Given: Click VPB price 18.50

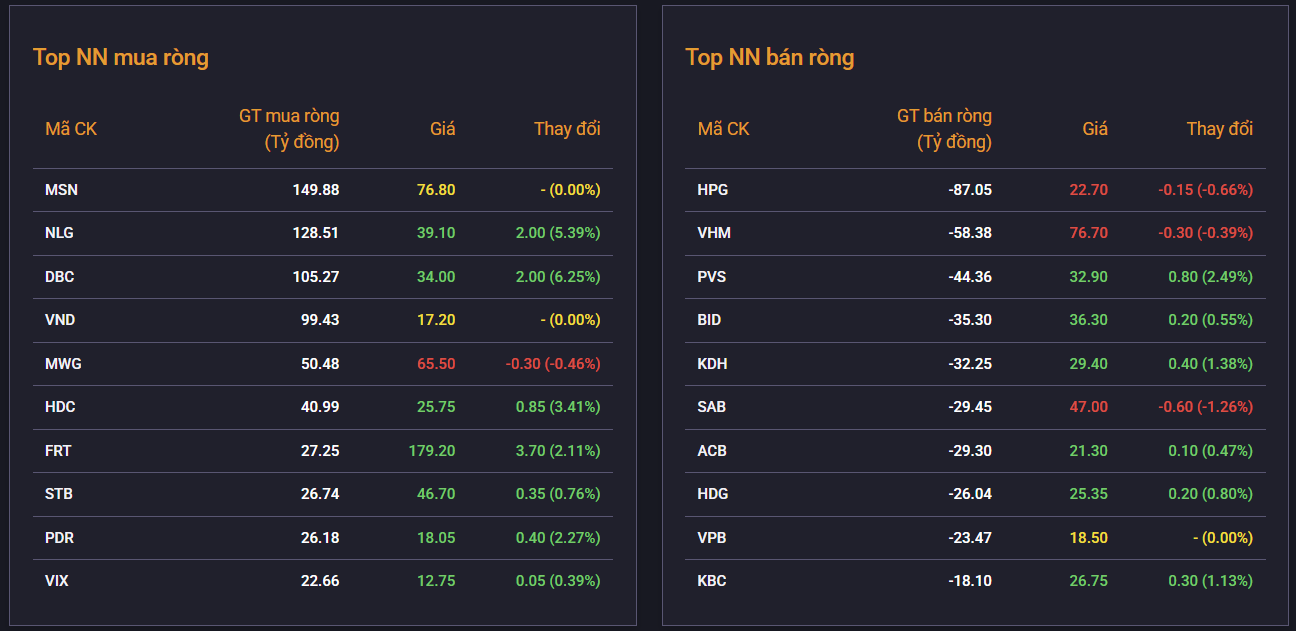Looking at the screenshot, I should click(1088, 538).
